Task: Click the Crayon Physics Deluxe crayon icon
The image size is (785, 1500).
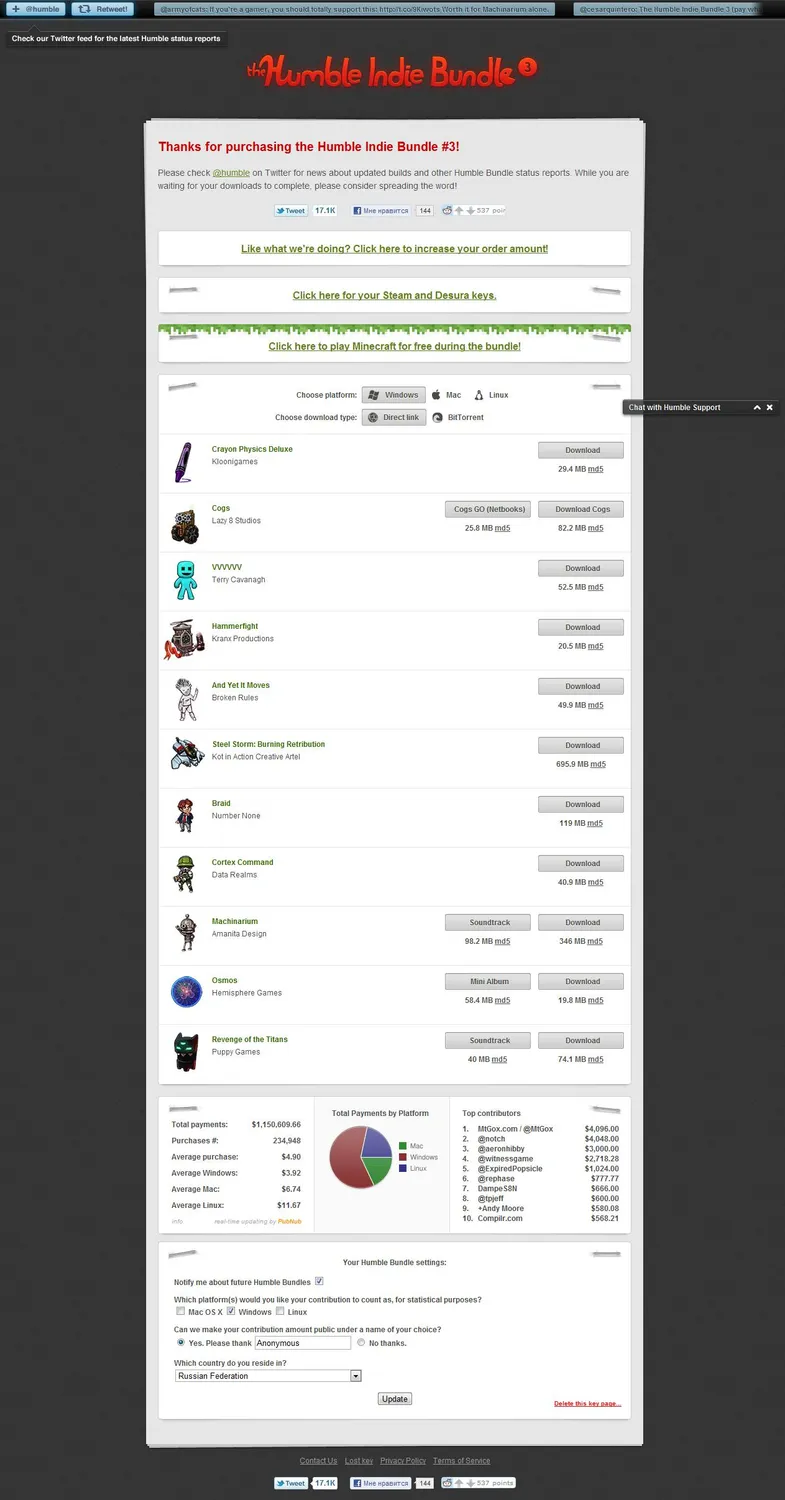Action: pos(183,463)
